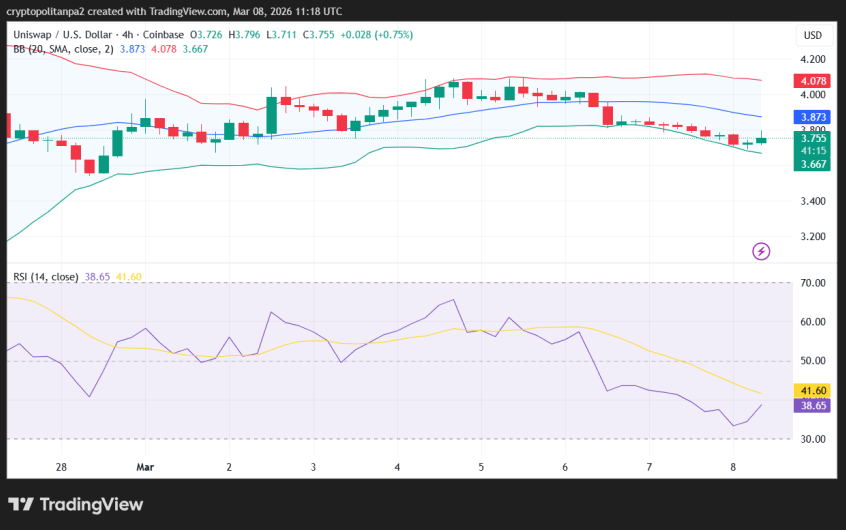Click the yellow 41.60 RSI average label
This screenshot has height=530, width=846.
click(x=812, y=391)
